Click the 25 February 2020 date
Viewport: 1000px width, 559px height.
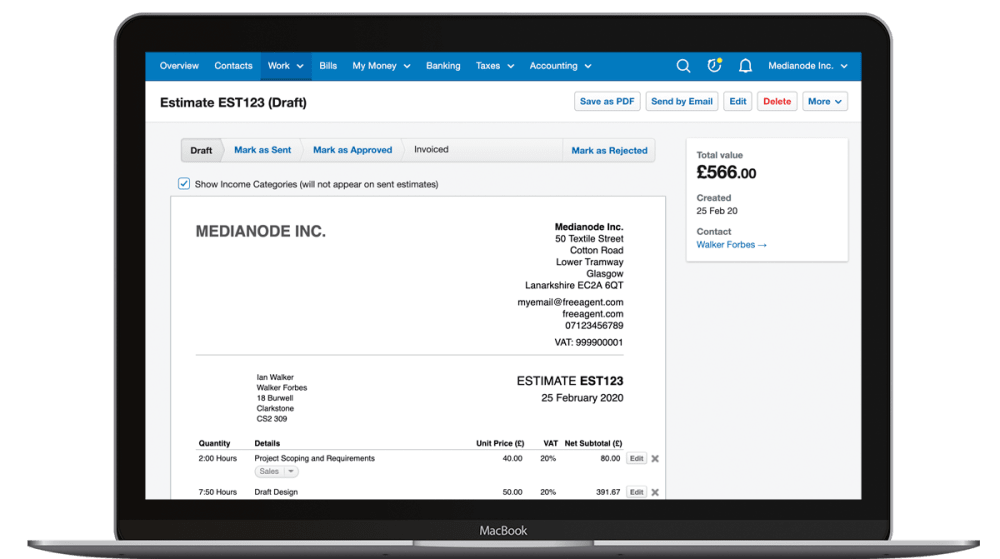click(x=582, y=398)
